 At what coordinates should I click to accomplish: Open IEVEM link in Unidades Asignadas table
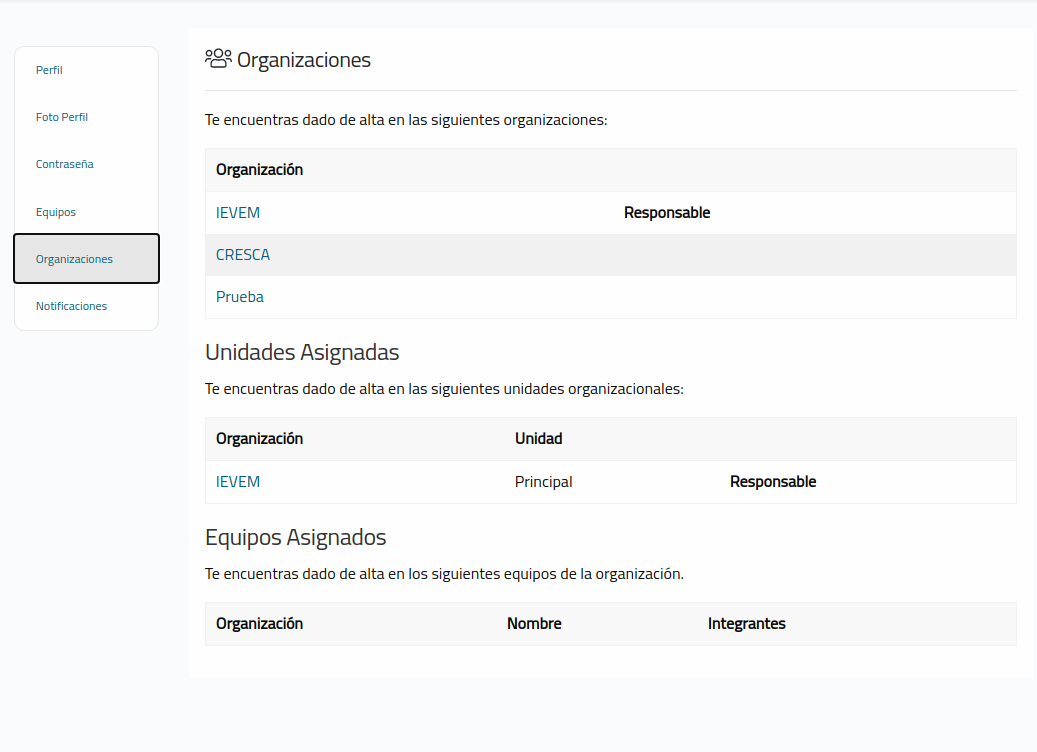point(237,481)
